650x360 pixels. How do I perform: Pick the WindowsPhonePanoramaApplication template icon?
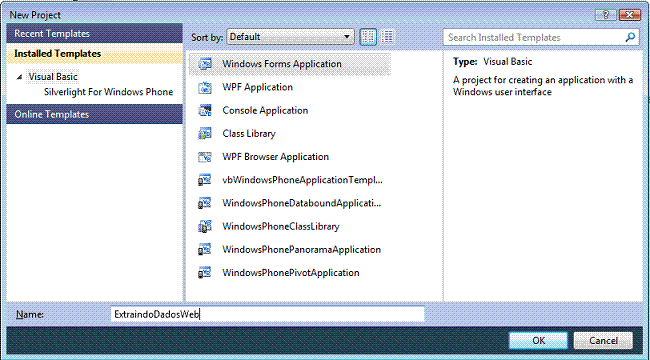pos(205,250)
